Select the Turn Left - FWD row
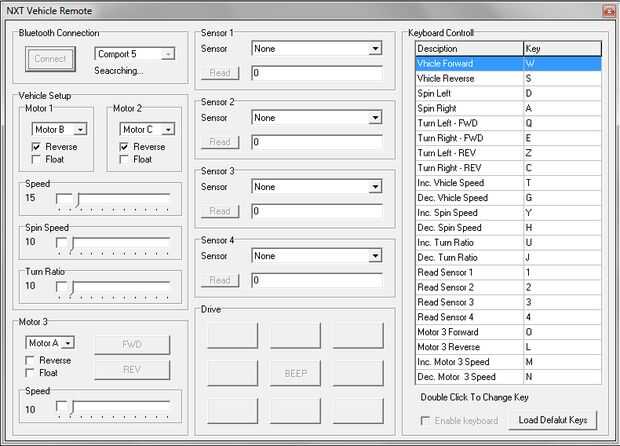 click(x=508, y=123)
